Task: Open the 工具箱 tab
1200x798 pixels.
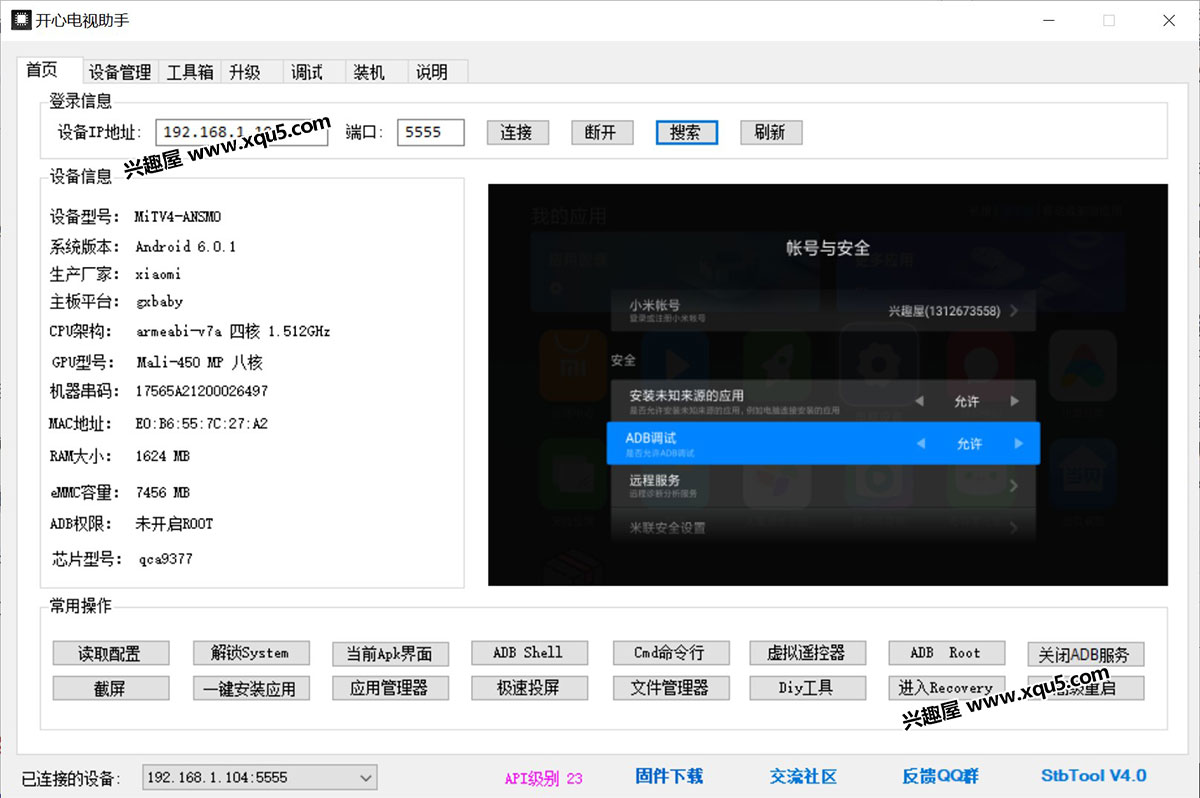Action: [190, 72]
